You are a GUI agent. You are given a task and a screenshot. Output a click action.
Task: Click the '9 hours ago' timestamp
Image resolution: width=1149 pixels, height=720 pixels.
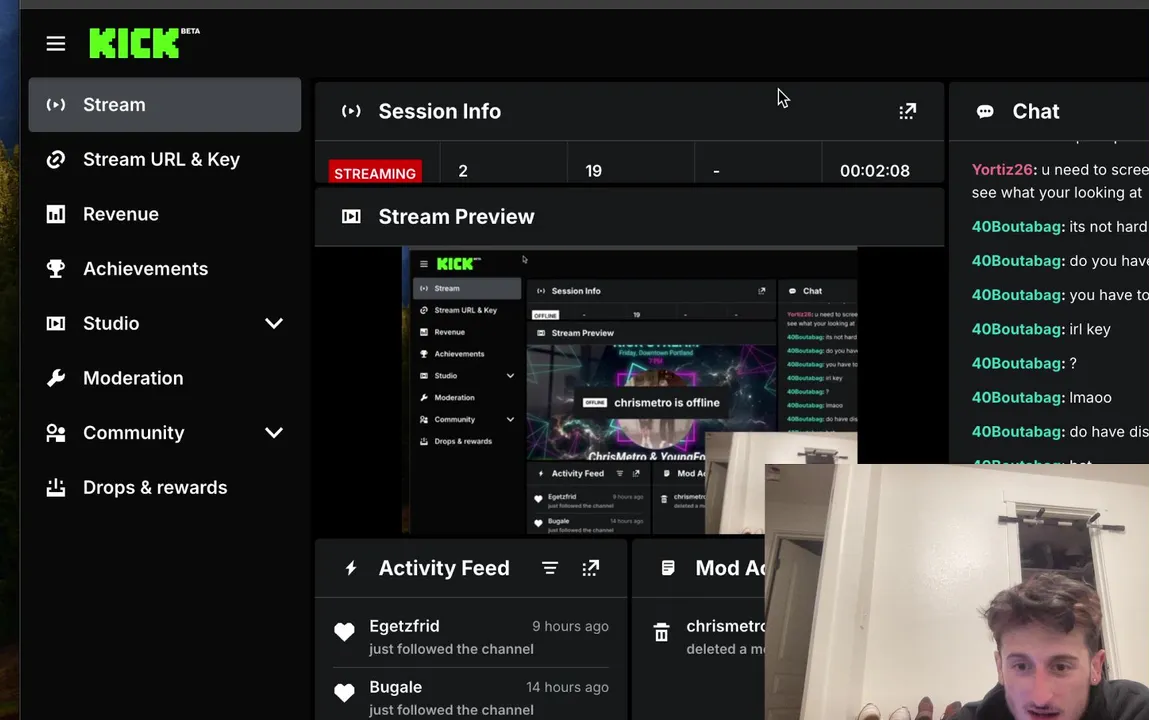[x=570, y=626]
